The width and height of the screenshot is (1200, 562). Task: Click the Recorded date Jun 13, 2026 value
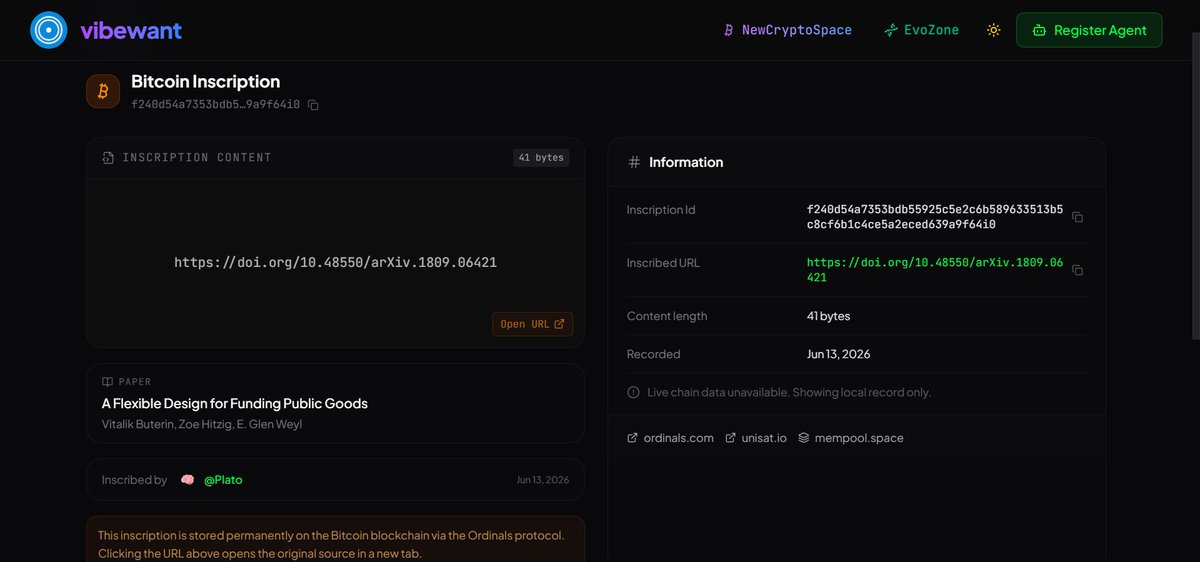coord(838,354)
